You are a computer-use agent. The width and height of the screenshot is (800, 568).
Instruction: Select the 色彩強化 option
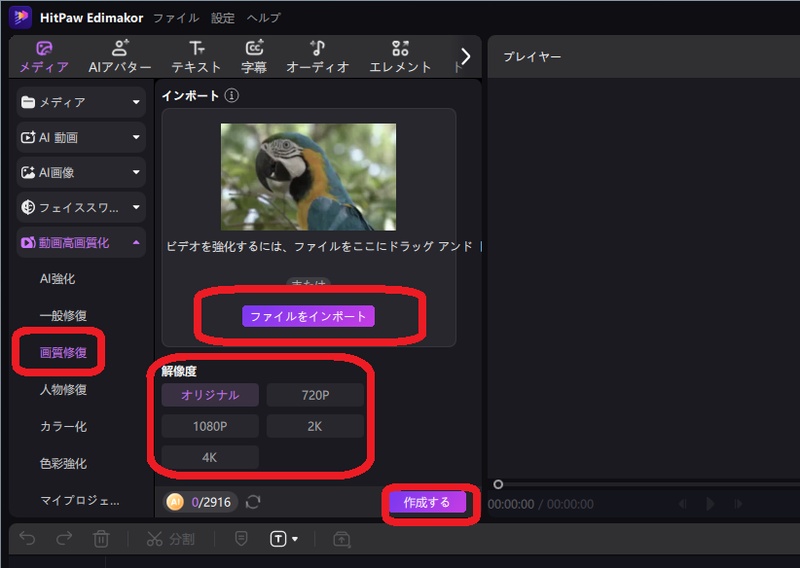coord(63,463)
